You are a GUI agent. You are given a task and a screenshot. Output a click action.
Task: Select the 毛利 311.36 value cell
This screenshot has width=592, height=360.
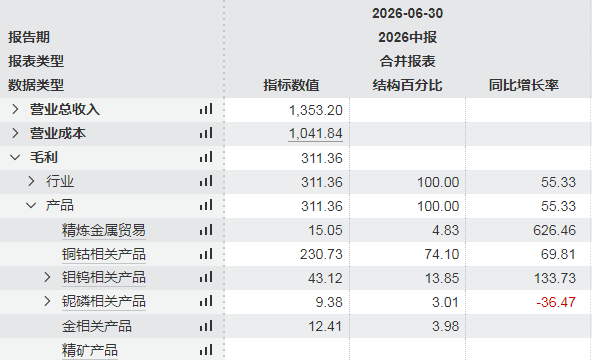click(x=322, y=158)
